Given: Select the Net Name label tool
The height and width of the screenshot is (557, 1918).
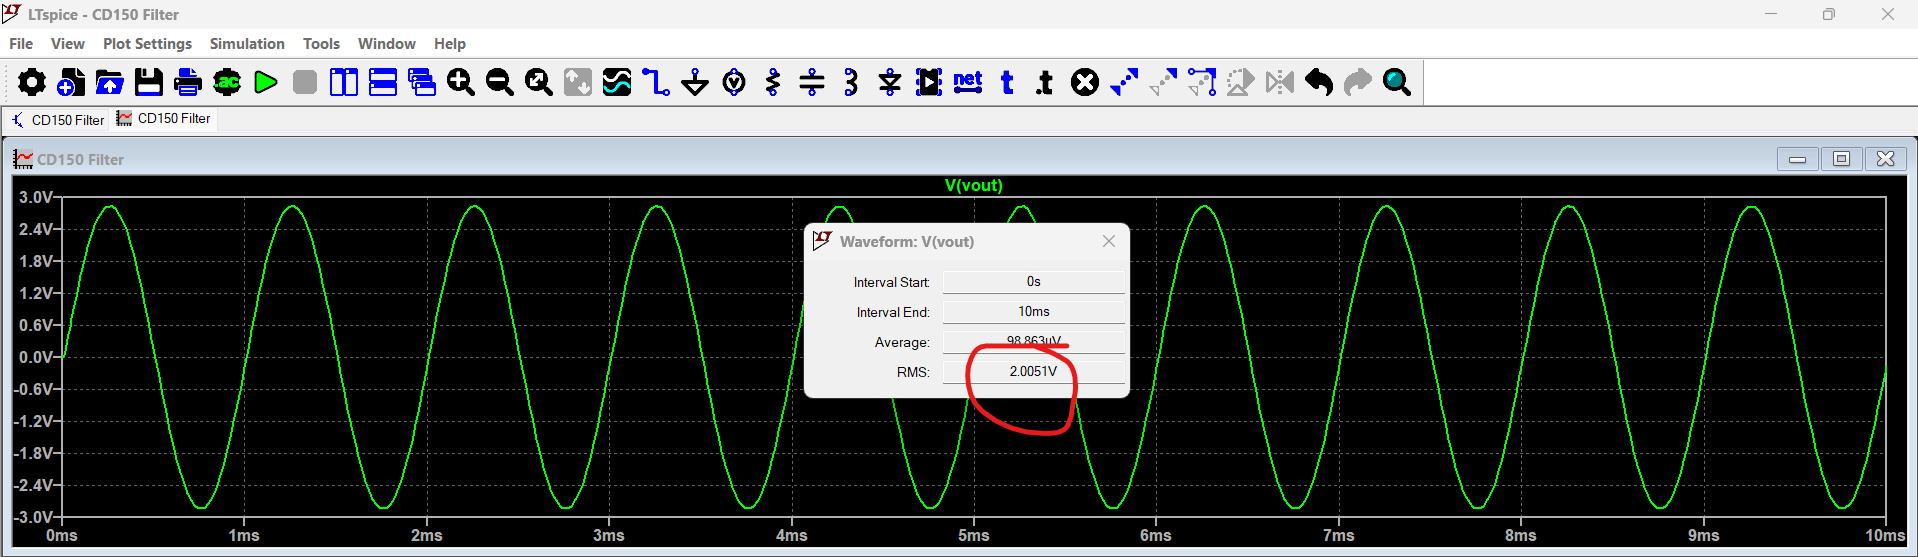Looking at the screenshot, I should click(x=968, y=82).
